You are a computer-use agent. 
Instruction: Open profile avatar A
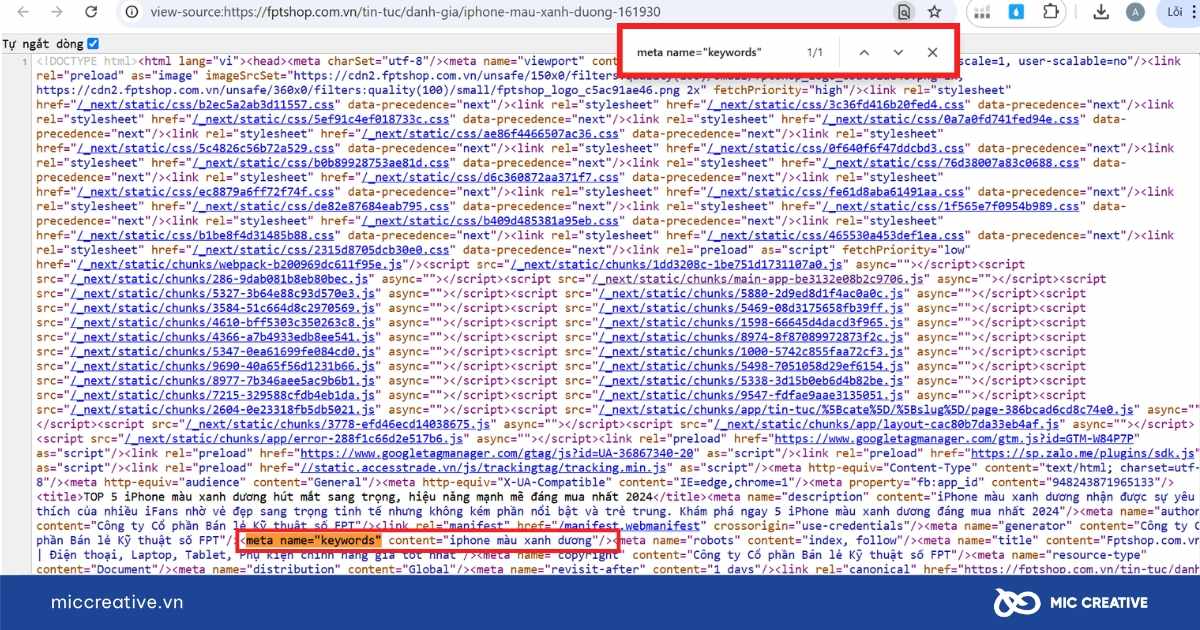click(x=1134, y=12)
